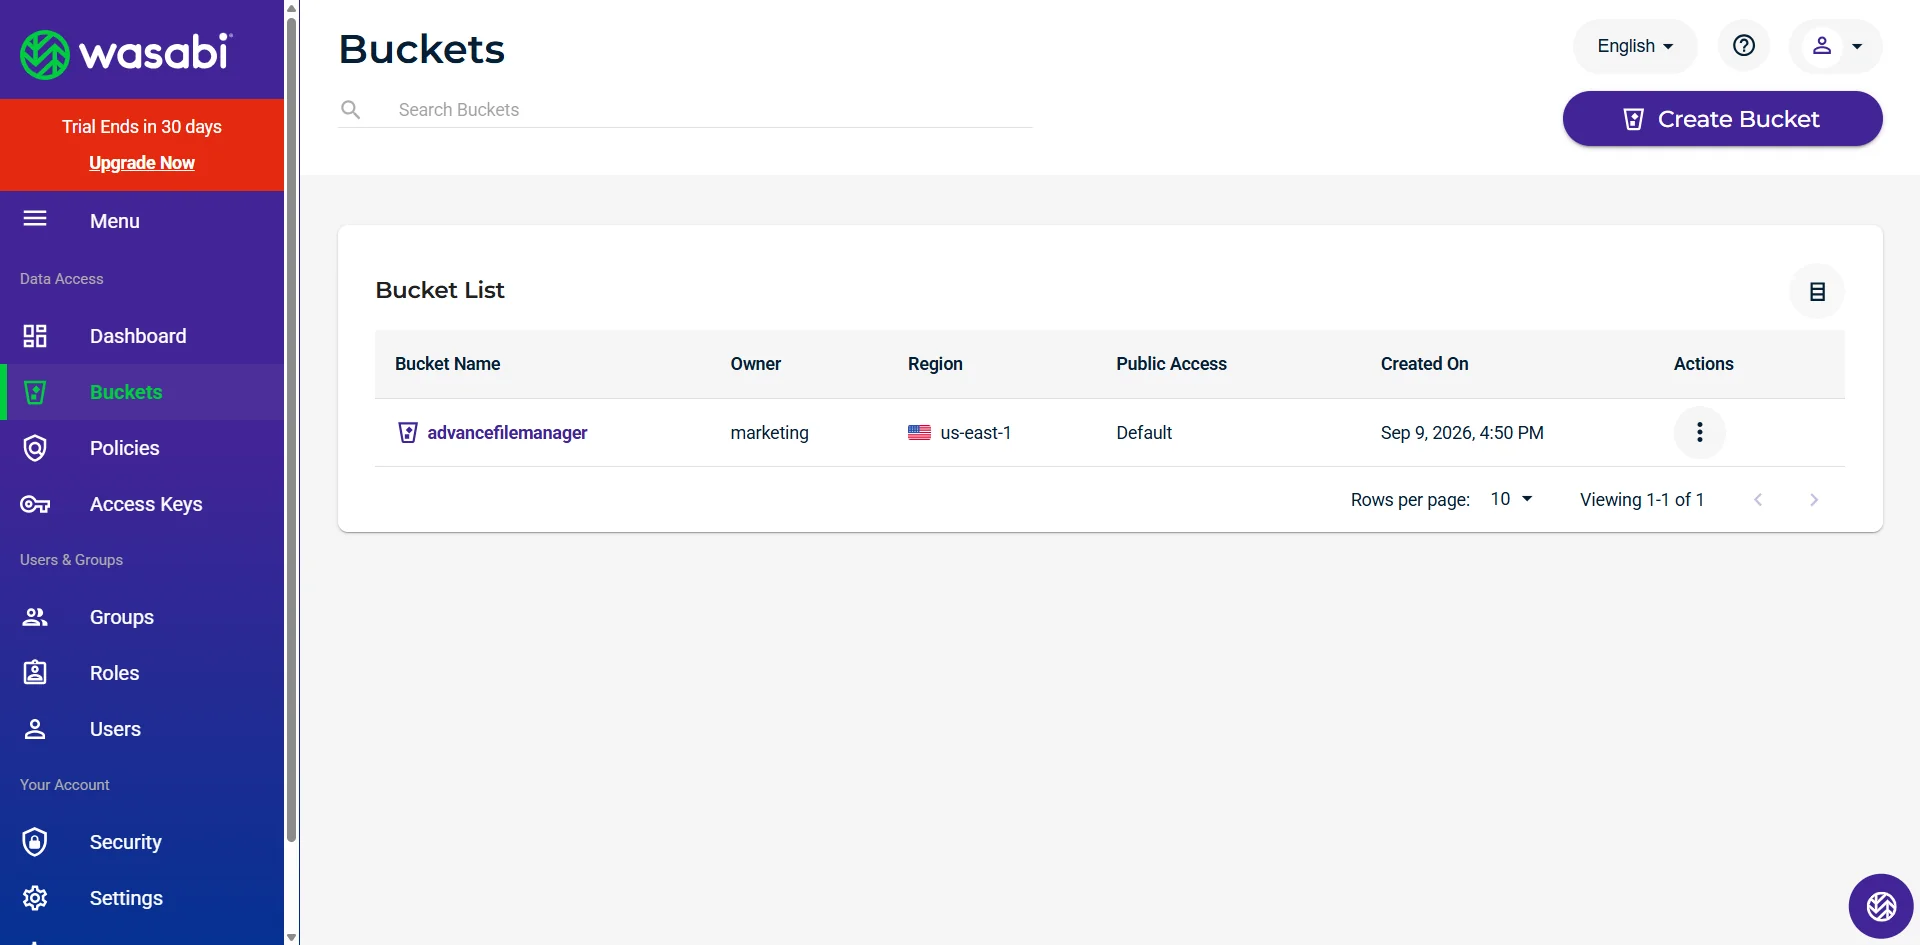Sort by Bucket Name column header

tap(447, 364)
